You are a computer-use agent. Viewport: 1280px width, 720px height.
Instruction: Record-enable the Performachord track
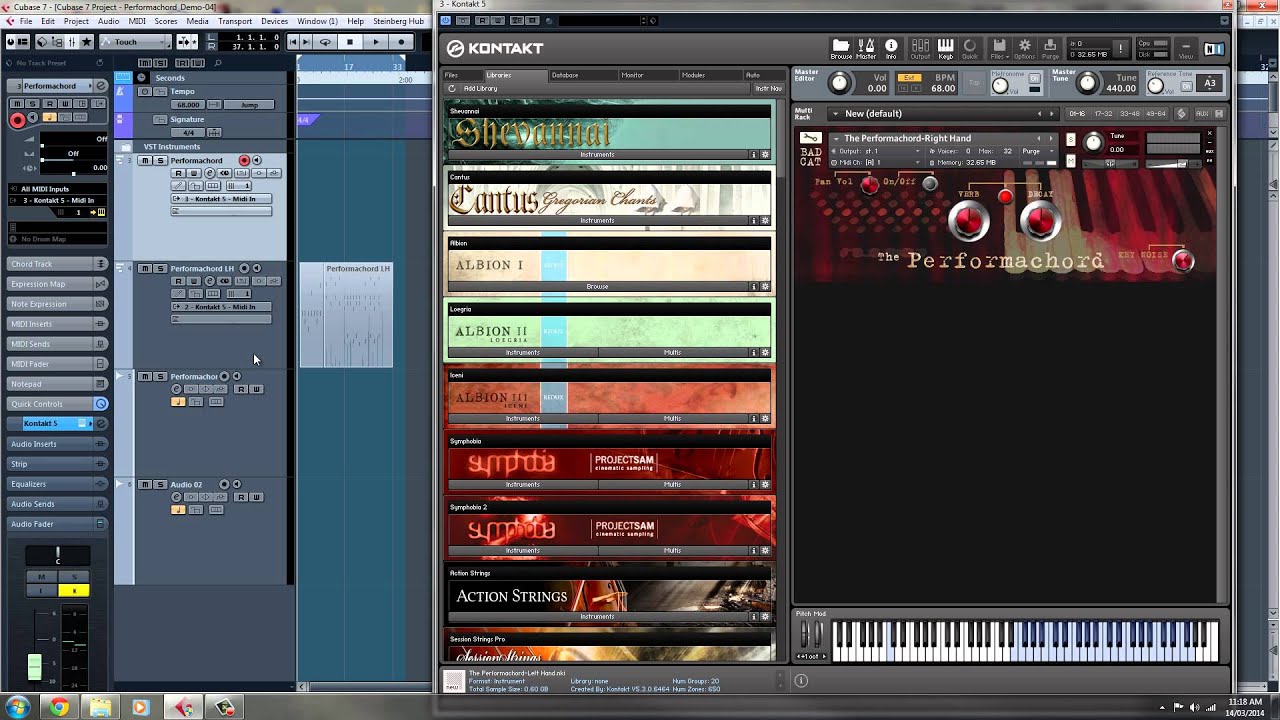point(244,160)
